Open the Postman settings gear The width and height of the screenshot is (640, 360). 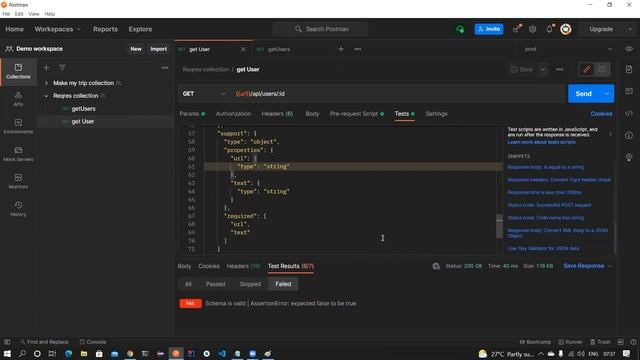pyautogui.click(x=532, y=29)
